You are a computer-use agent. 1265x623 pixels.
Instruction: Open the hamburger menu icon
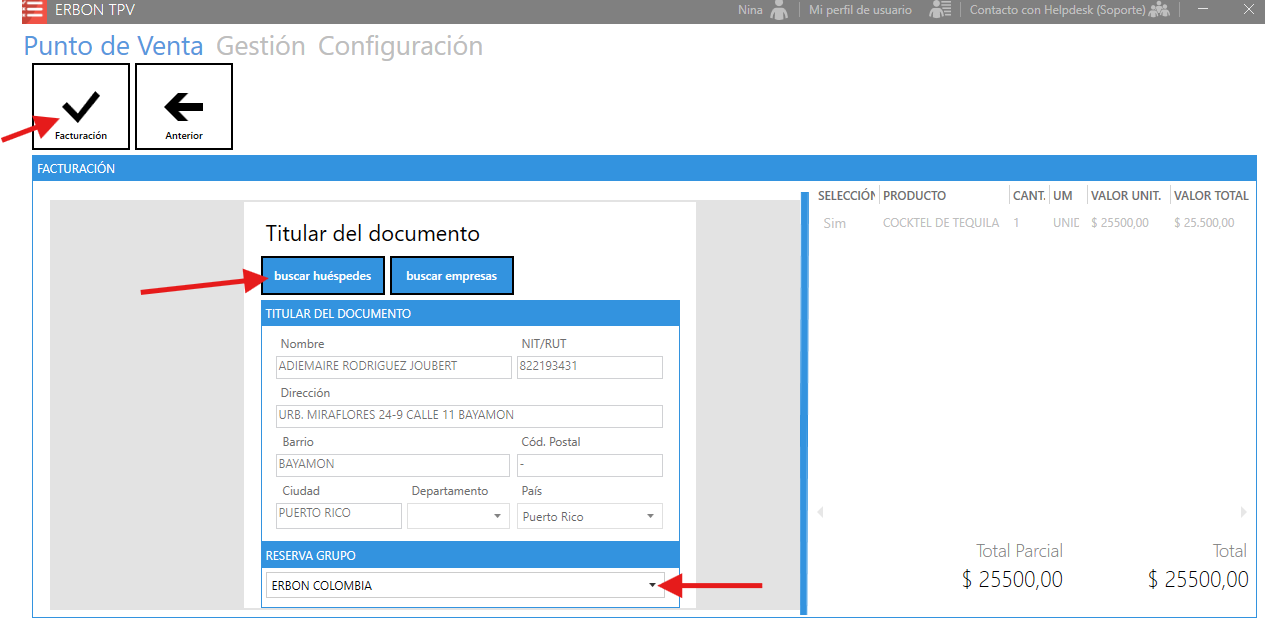(33, 11)
